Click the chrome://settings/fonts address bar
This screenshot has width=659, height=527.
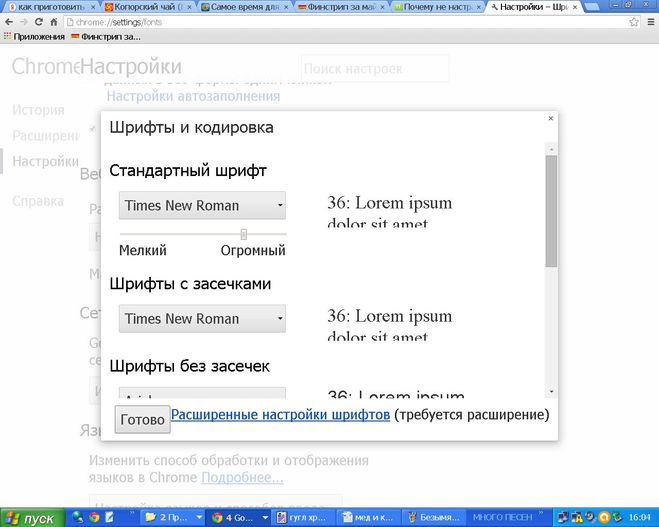pyautogui.click(x=345, y=22)
